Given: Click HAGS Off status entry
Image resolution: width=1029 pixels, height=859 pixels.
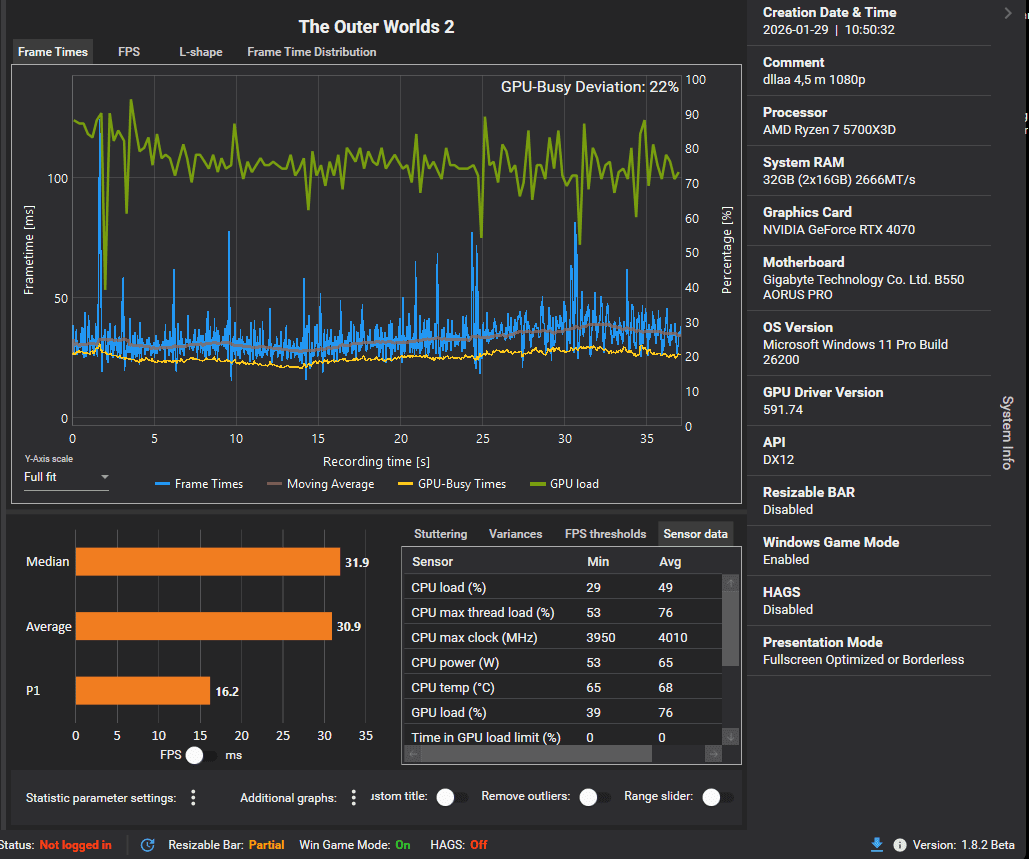Looking at the screenshot, I should tap(459, 845).
